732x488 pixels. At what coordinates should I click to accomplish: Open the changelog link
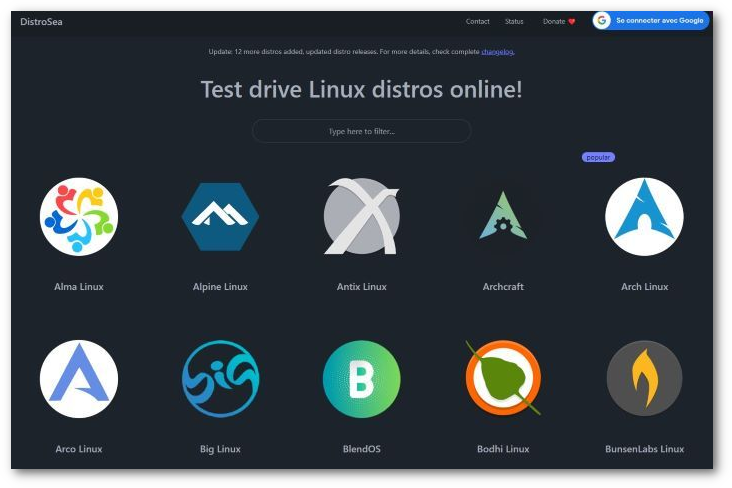click(x=498, y=52)
